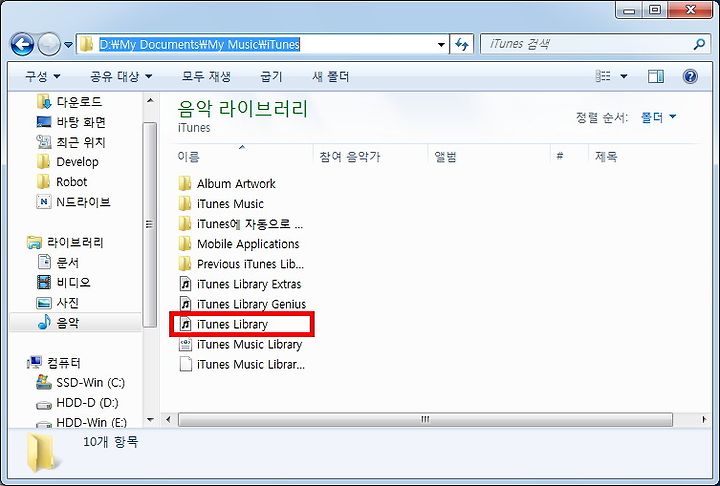This screenshot has width=720, height=486.
Task: Select the Album Artwork folder
Action: tap(228, 184)
